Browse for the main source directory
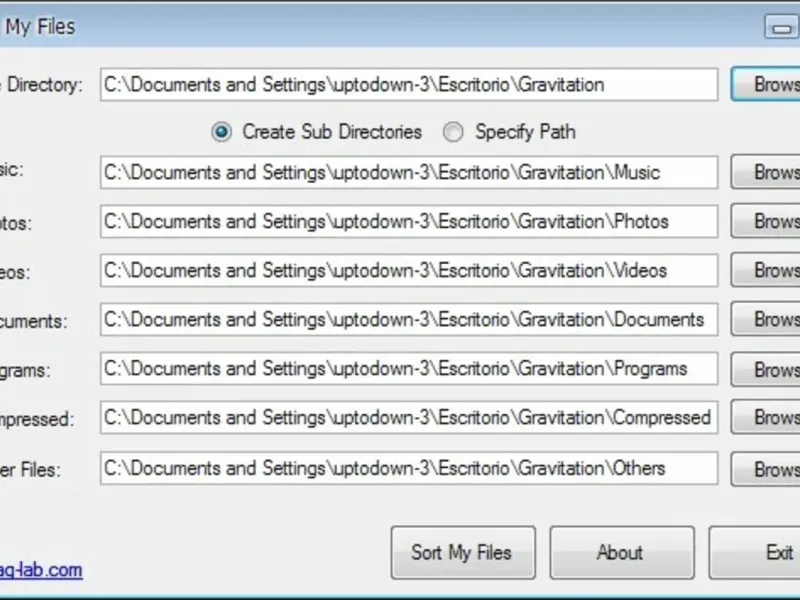 767,85
